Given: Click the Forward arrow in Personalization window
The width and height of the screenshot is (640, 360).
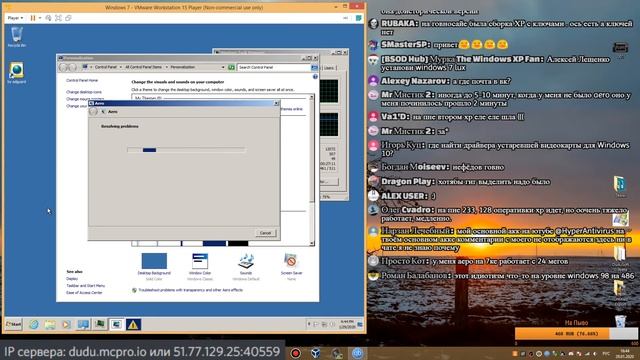Looking at the screenshot, I should click(x=72, y=67).
